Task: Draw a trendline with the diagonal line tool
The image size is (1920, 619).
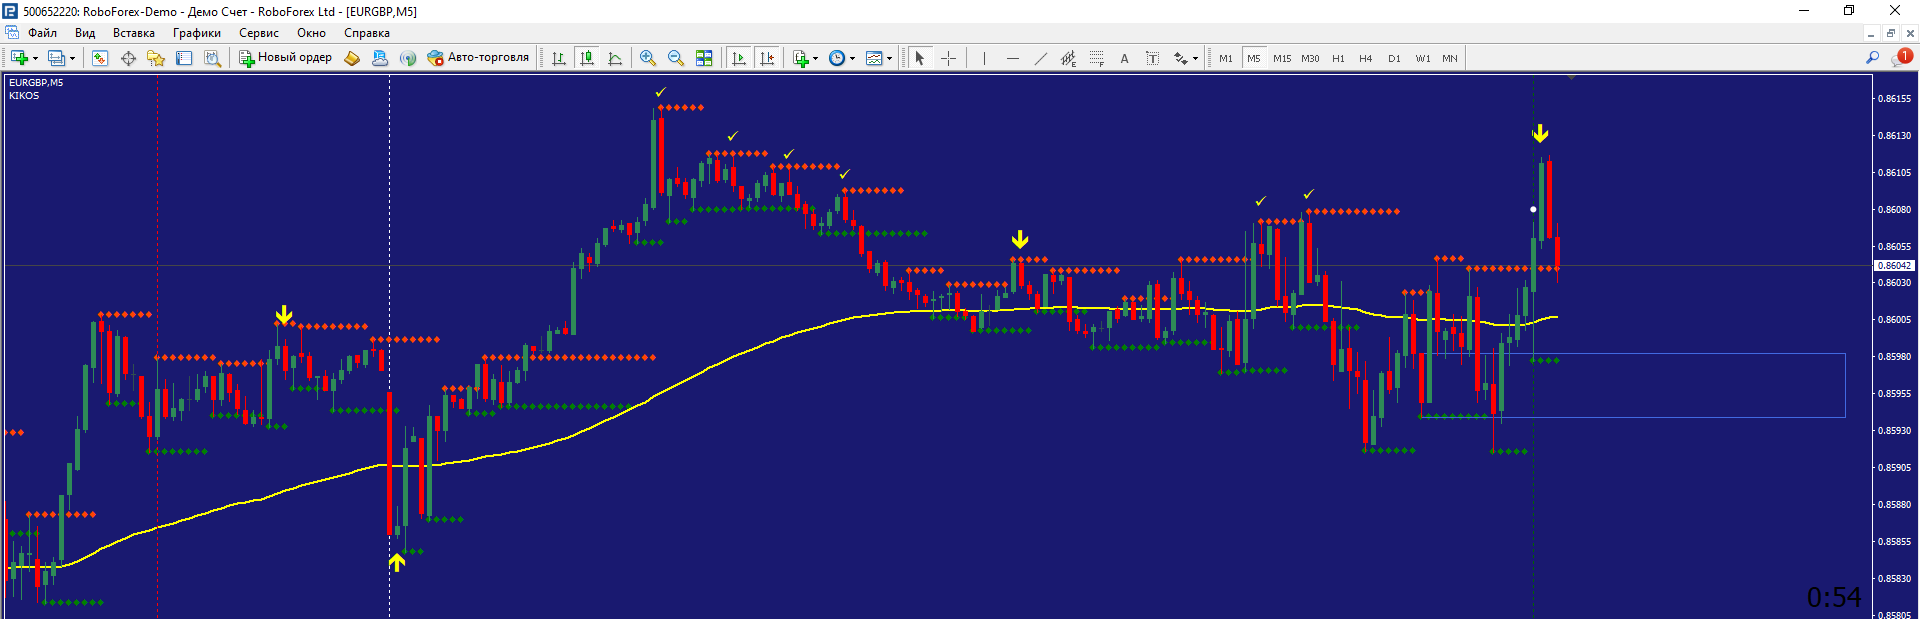Action: tap(1040, 58)
